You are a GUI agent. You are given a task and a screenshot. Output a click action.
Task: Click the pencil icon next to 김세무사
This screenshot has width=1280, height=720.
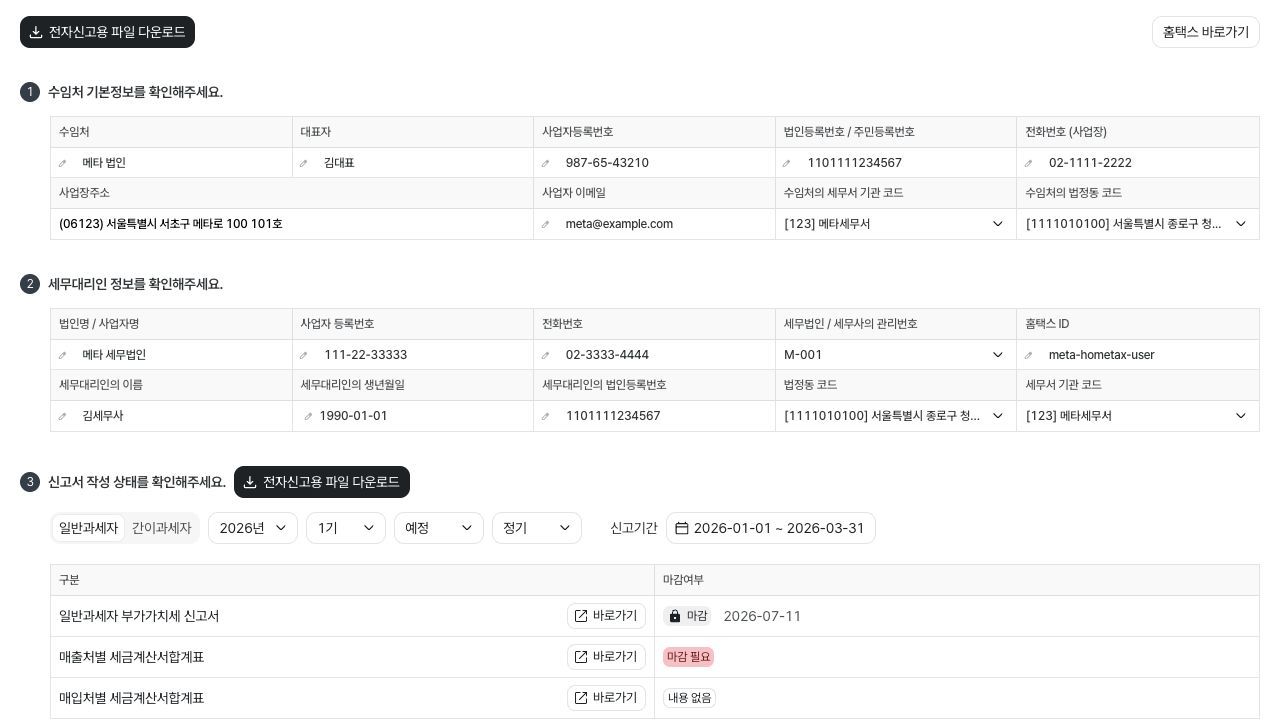[x=63, y=416]
